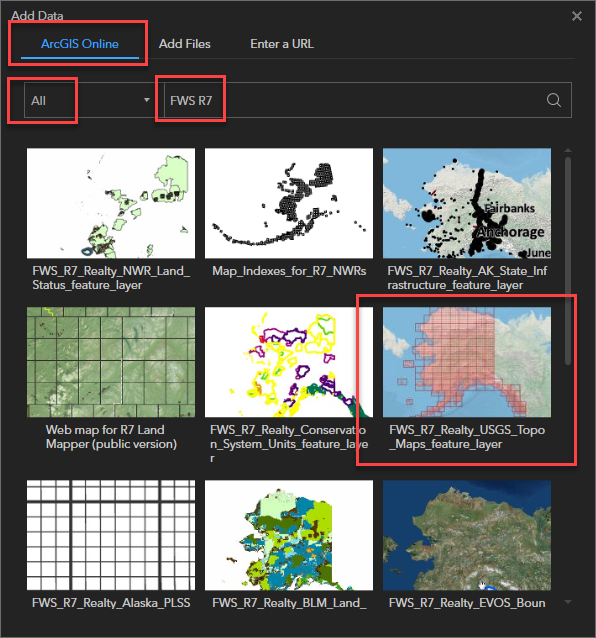This screenshot has width=596, height=638.
Task: Select FWS_R7_Realty_BLM_Land thumbnail
Action: pyautogui.click(x=289, y=535)
